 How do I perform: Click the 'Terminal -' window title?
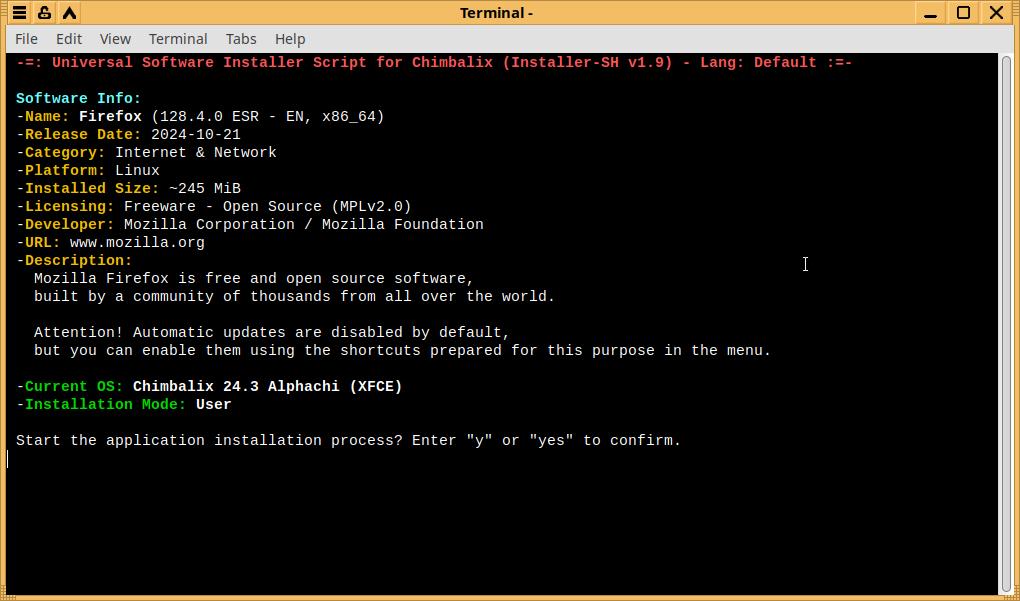[496, 13]
